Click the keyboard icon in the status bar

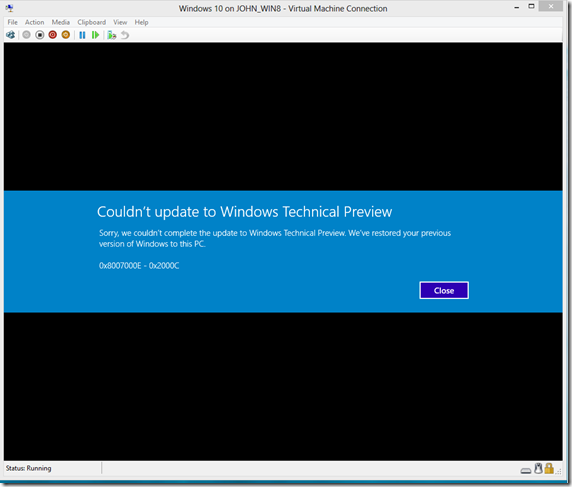(526, 471)
